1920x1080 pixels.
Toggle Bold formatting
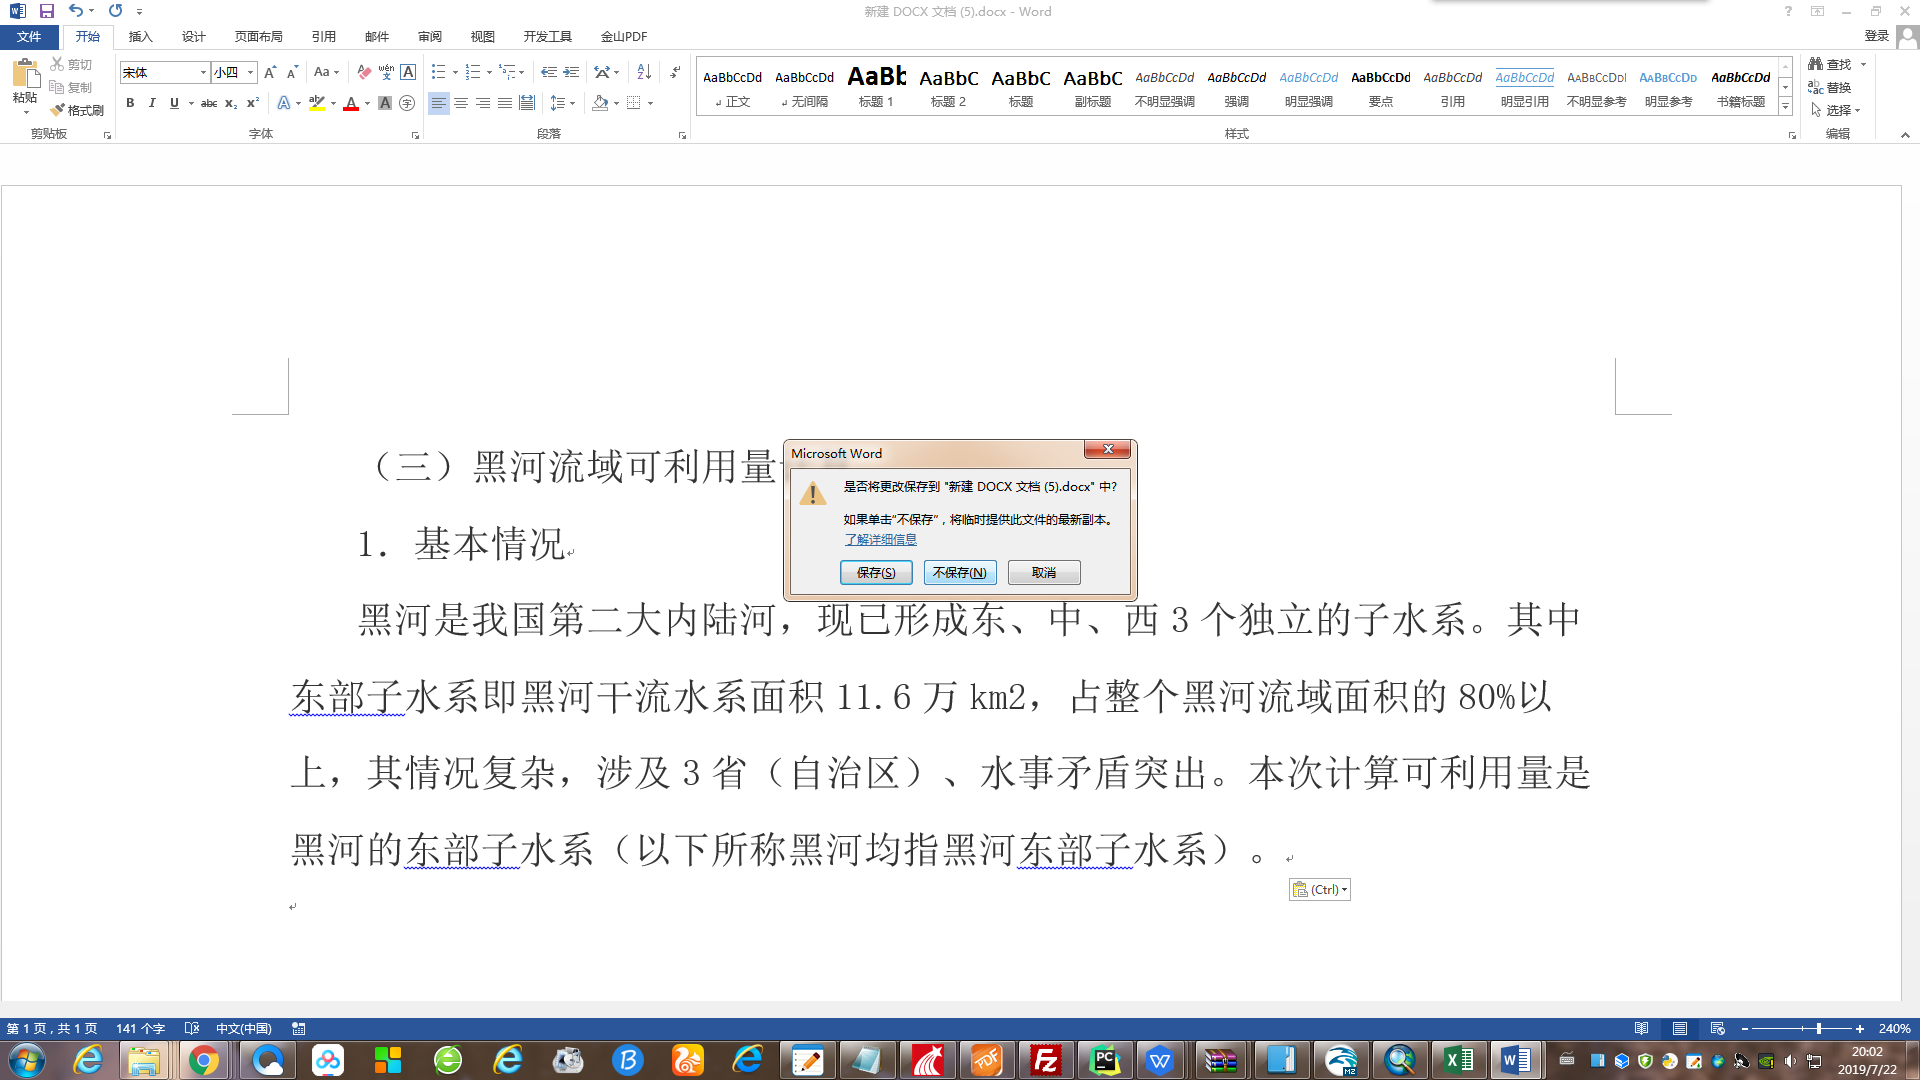click(130, 103)
